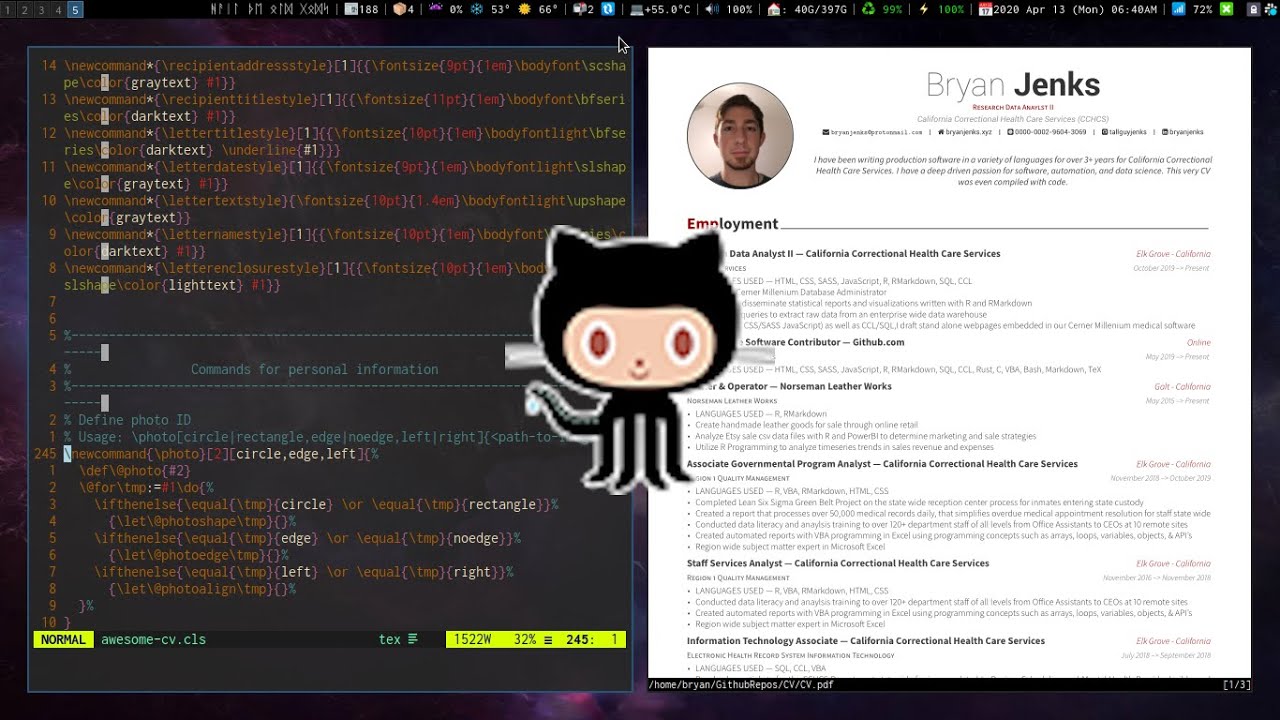Click the +55.0°C temperature reading
The image size is (1280, 720).
click(x=668, y=9)
